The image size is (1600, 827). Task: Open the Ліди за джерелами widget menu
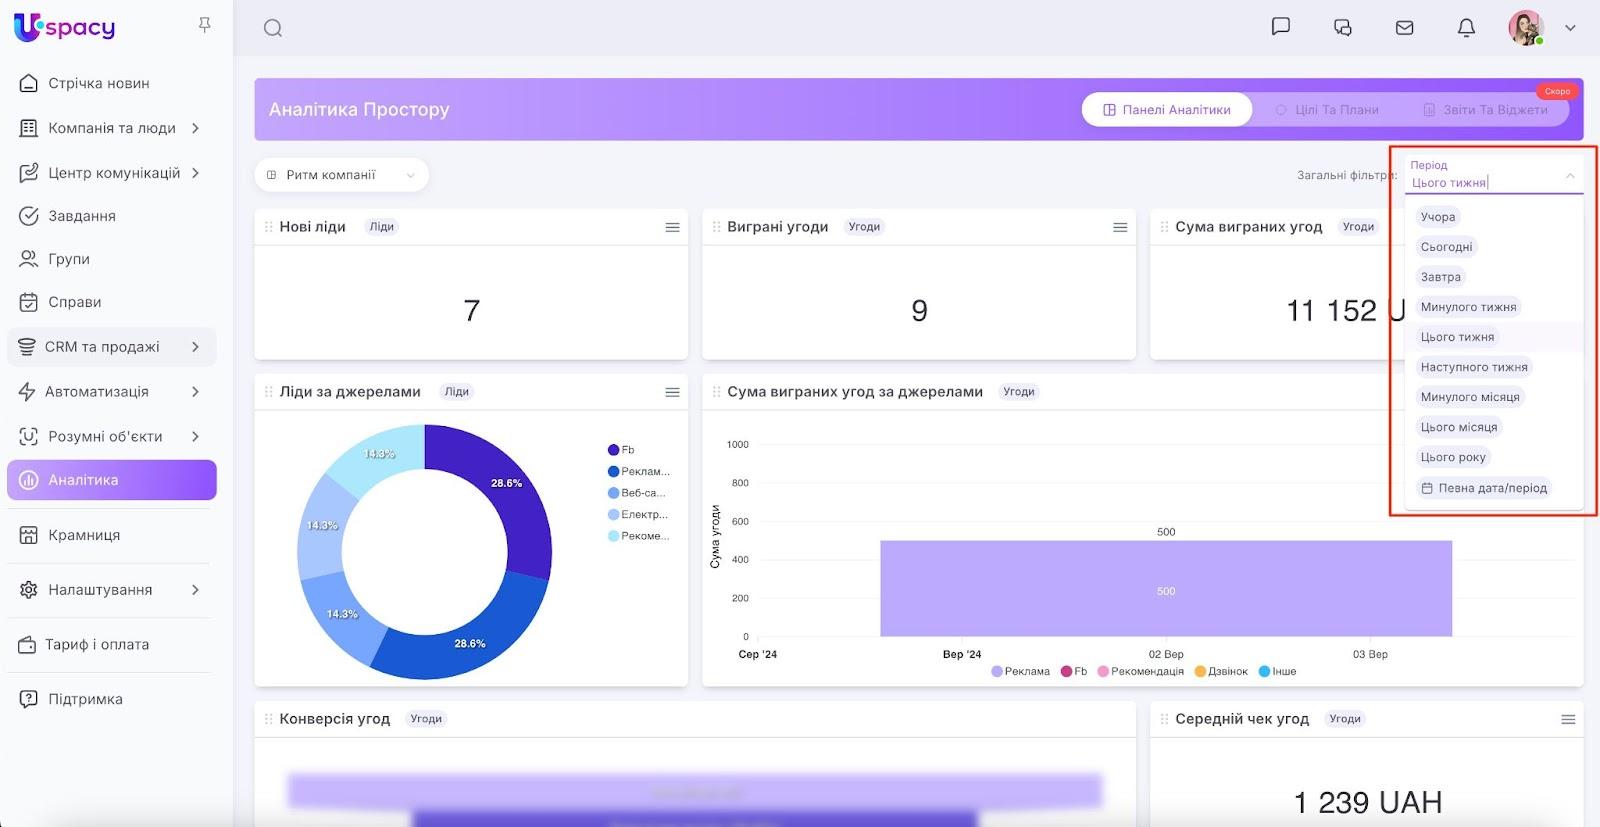pyautogui.click(x=672, y=393)
